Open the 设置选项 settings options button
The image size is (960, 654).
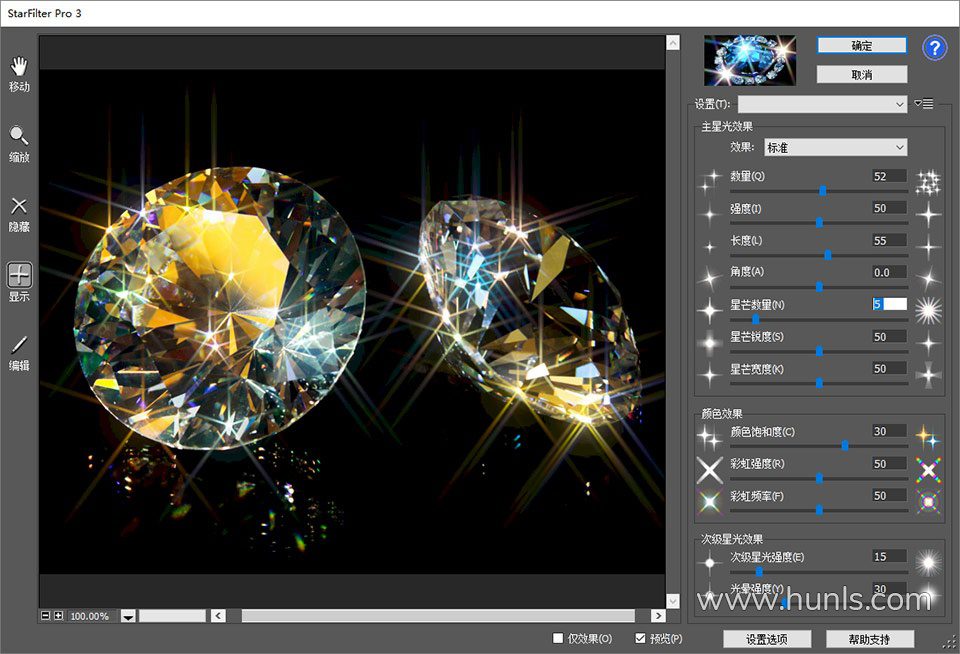pyautogui.click(x=767, y=639)
